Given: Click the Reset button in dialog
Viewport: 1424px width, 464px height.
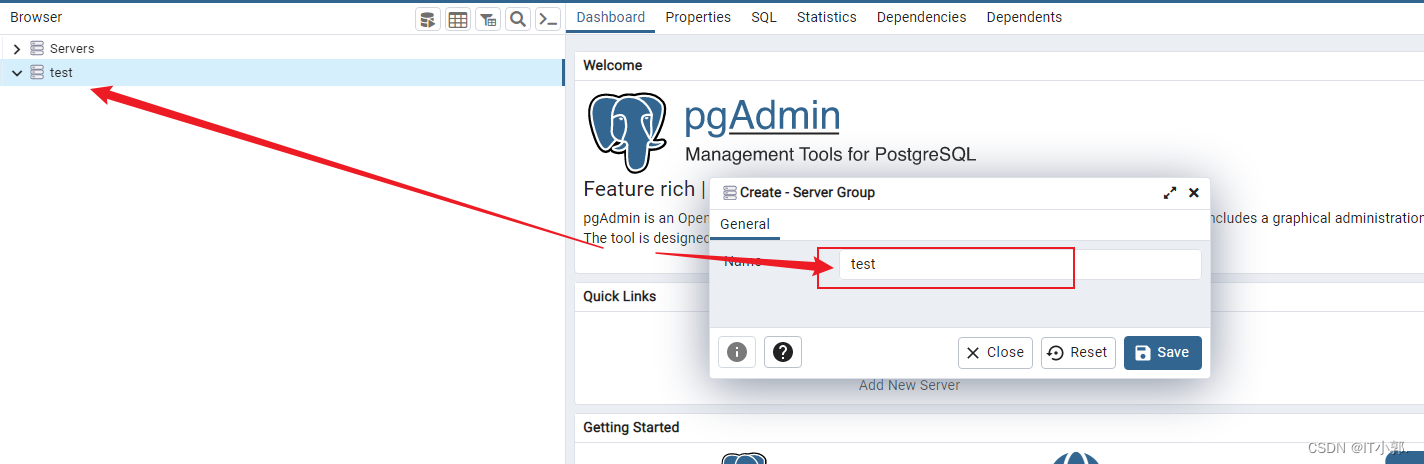Looking at the screenshot, I should [1078, 352].
